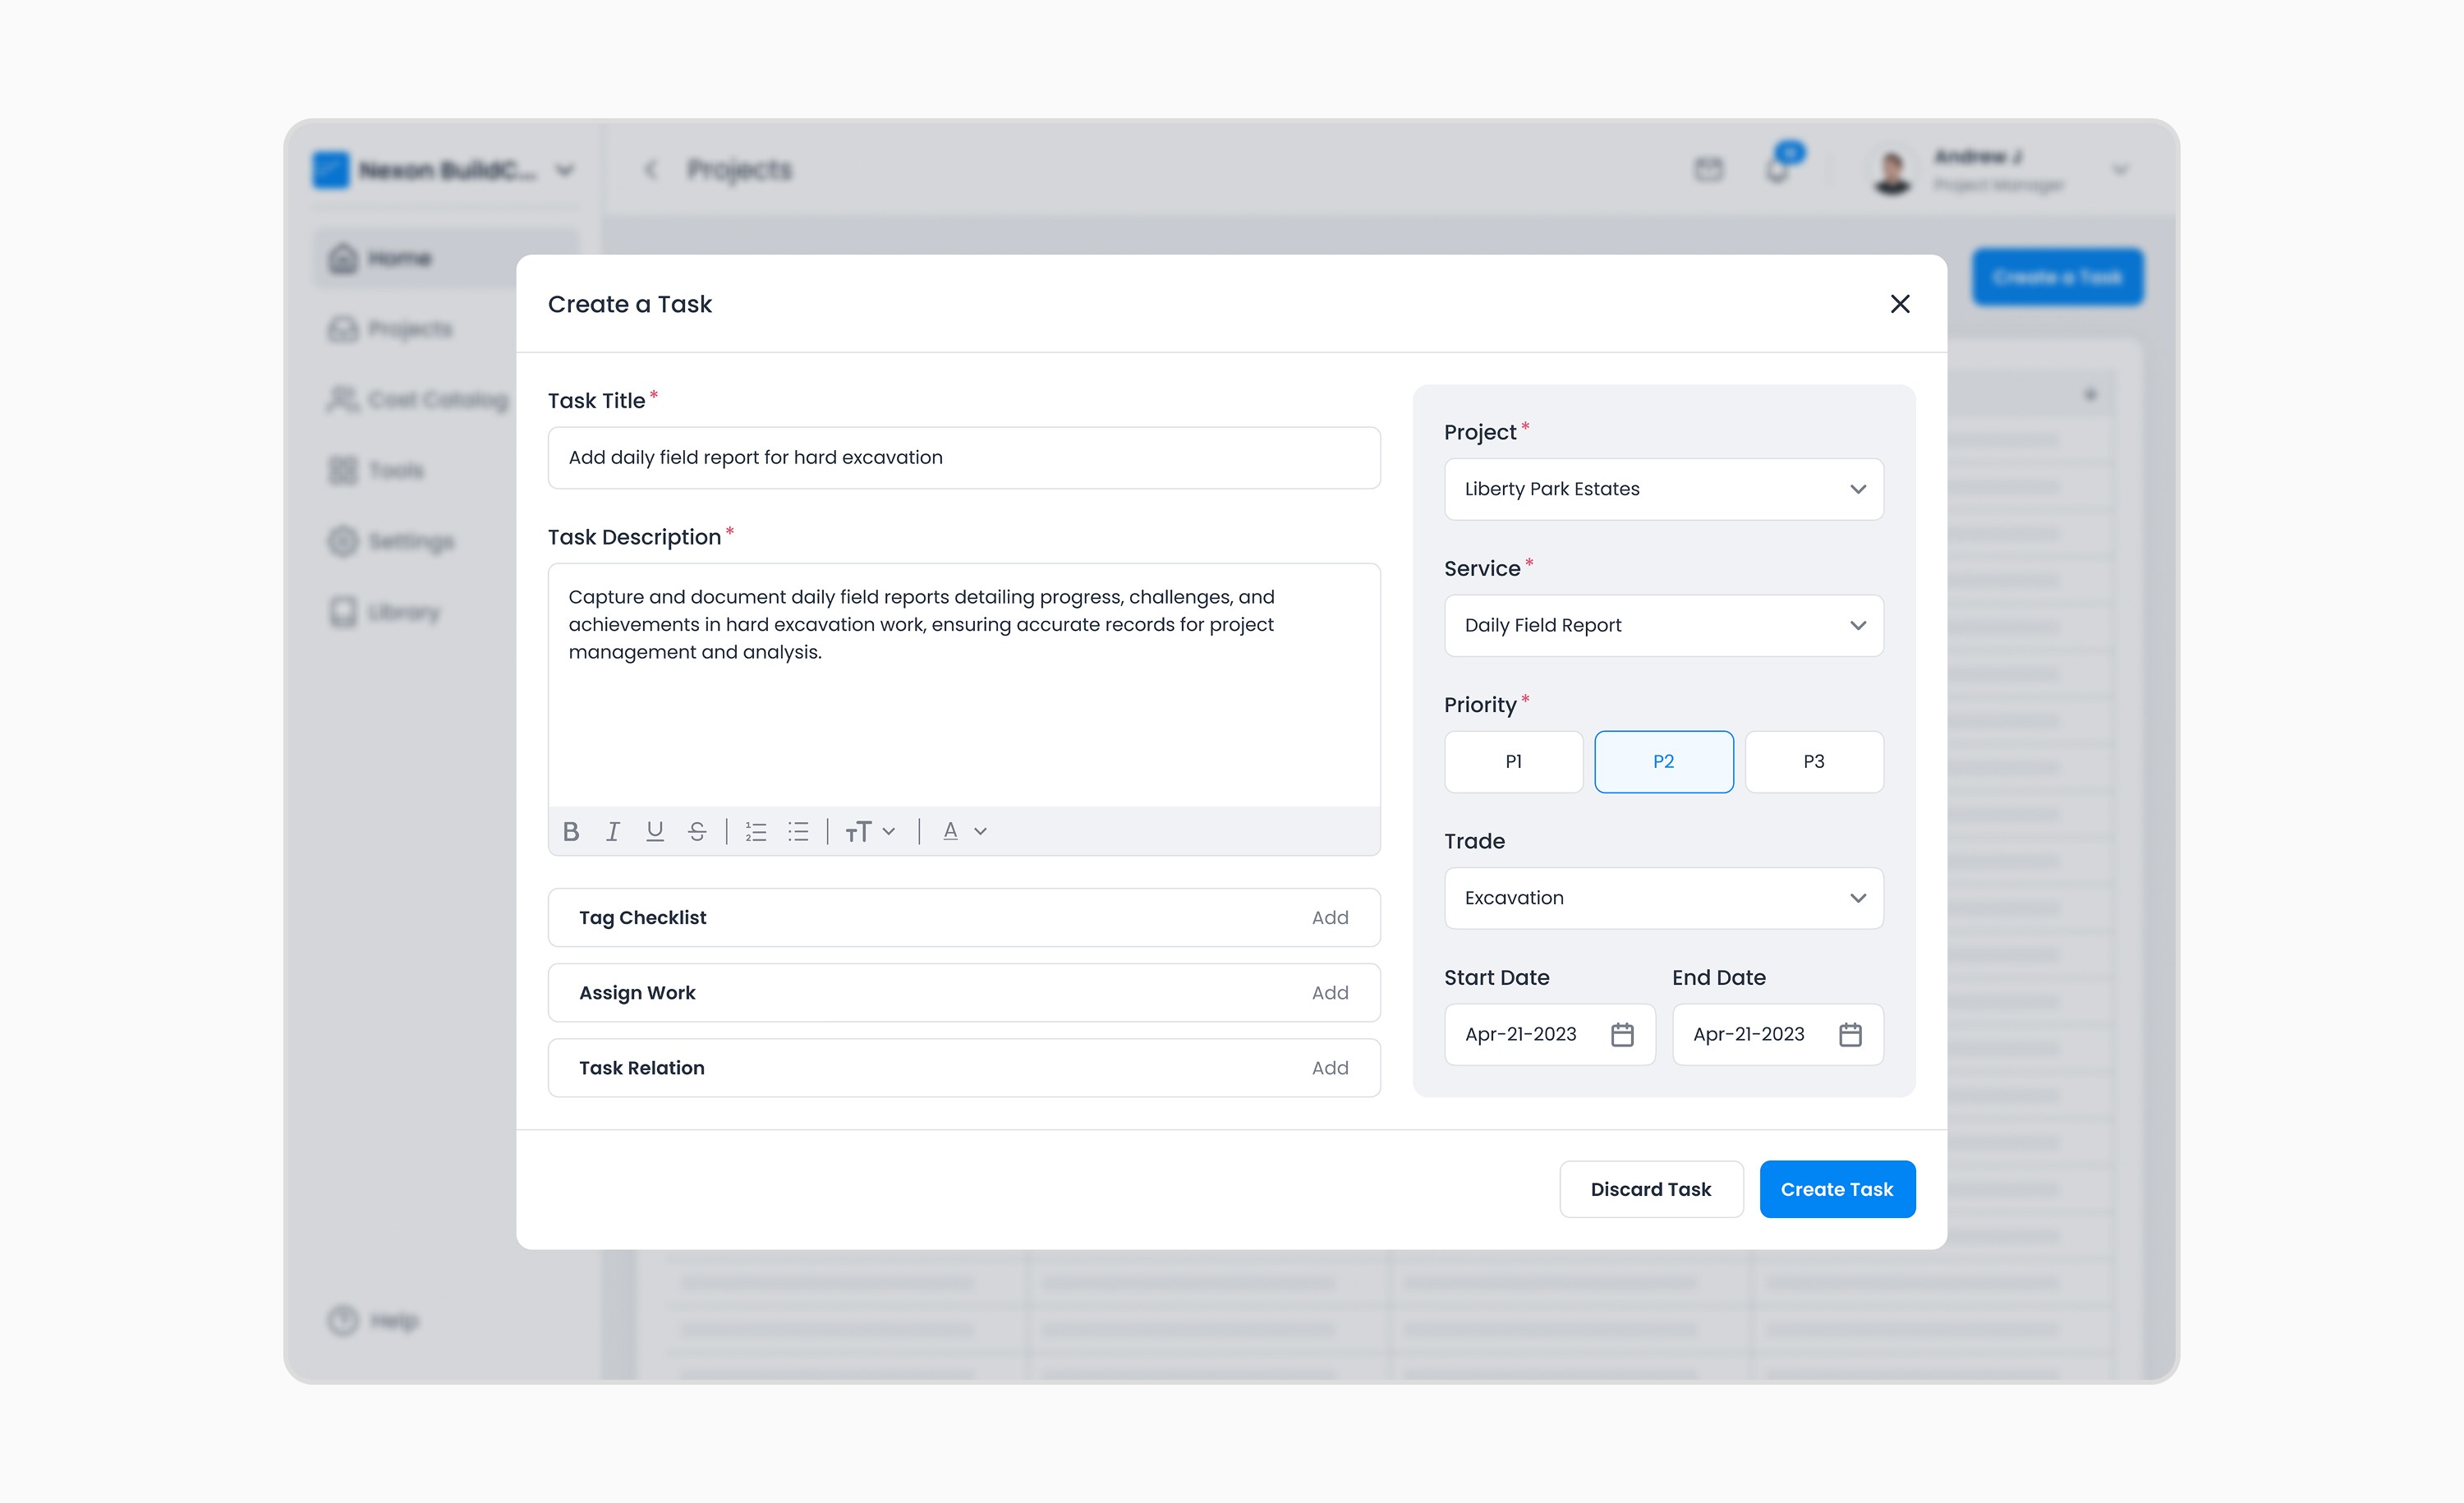
Task: Open the notifications bell in header
Action: pyautogui.click(x=1778, y=169)
